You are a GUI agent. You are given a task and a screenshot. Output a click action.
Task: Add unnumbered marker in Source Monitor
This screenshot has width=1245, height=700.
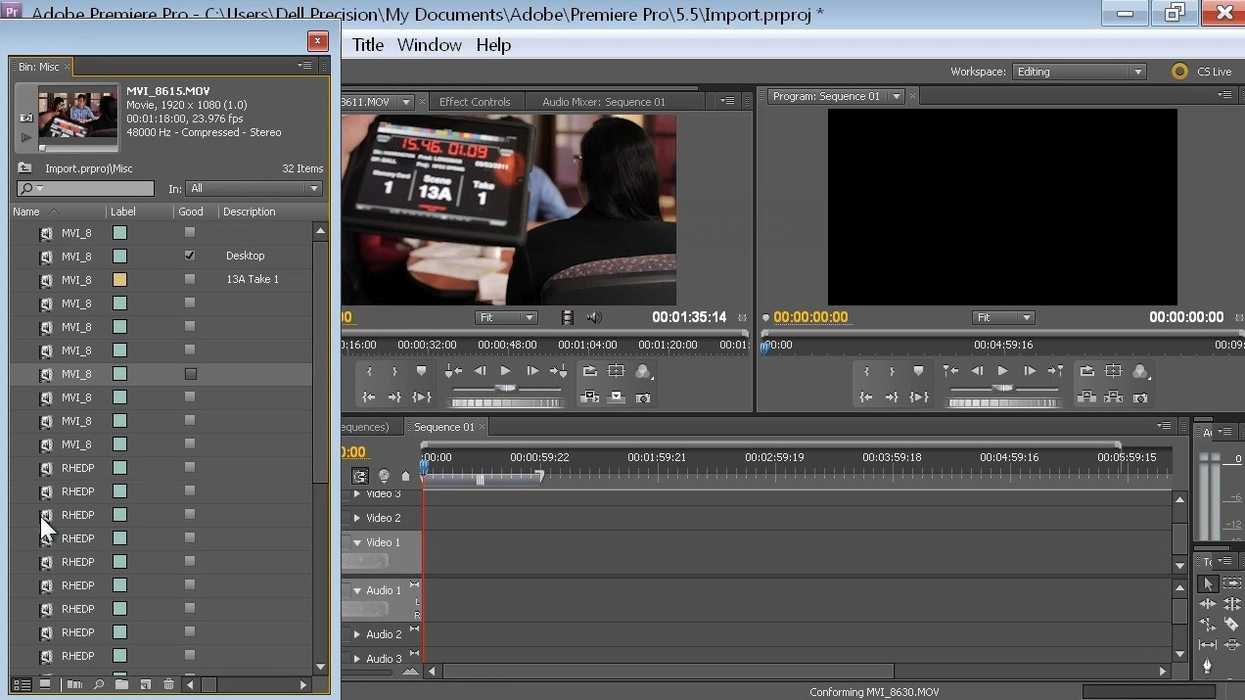click(x=421, y=371)
